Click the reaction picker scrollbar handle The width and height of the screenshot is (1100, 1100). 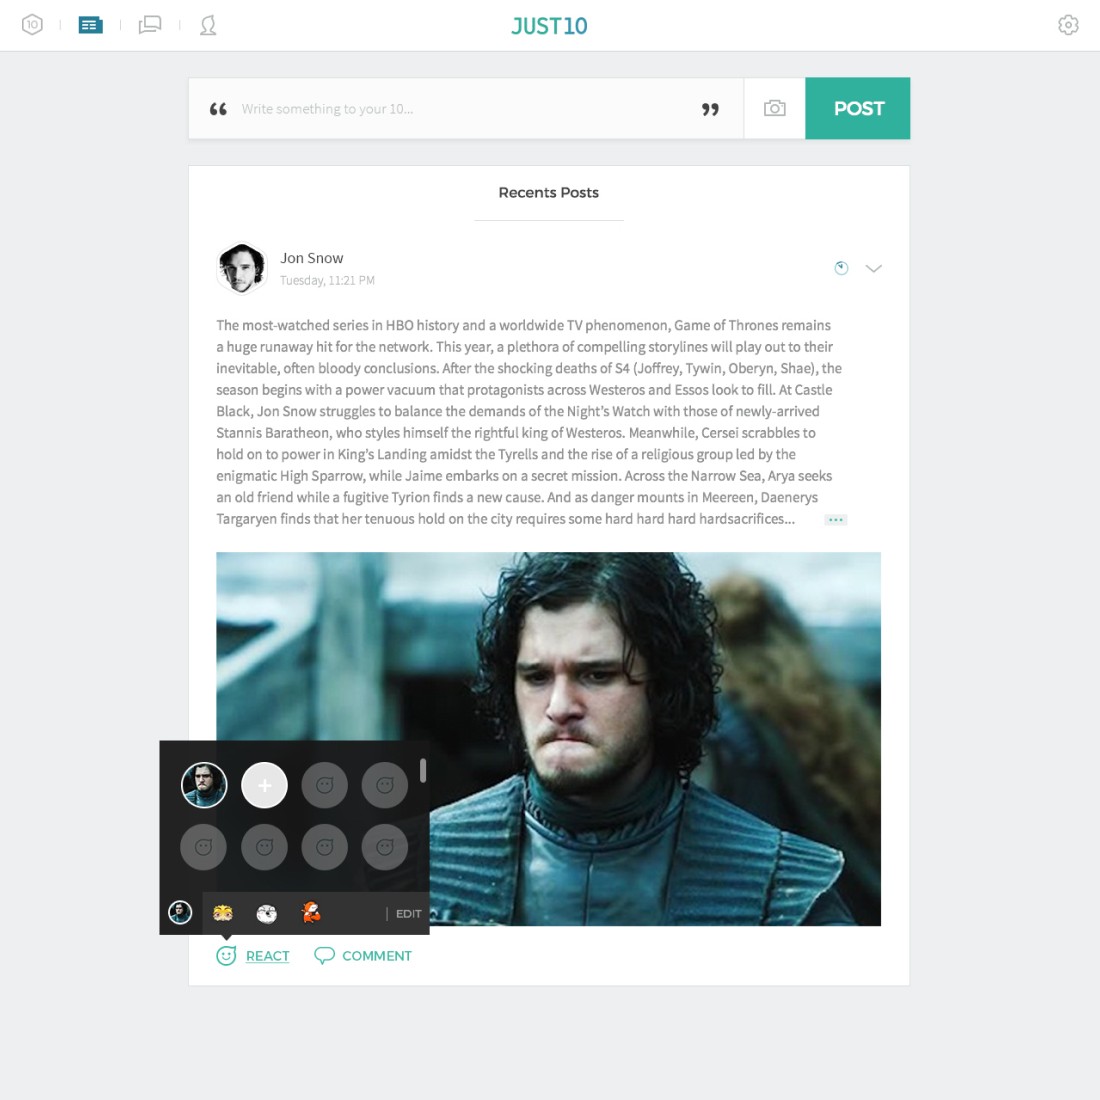423,770
